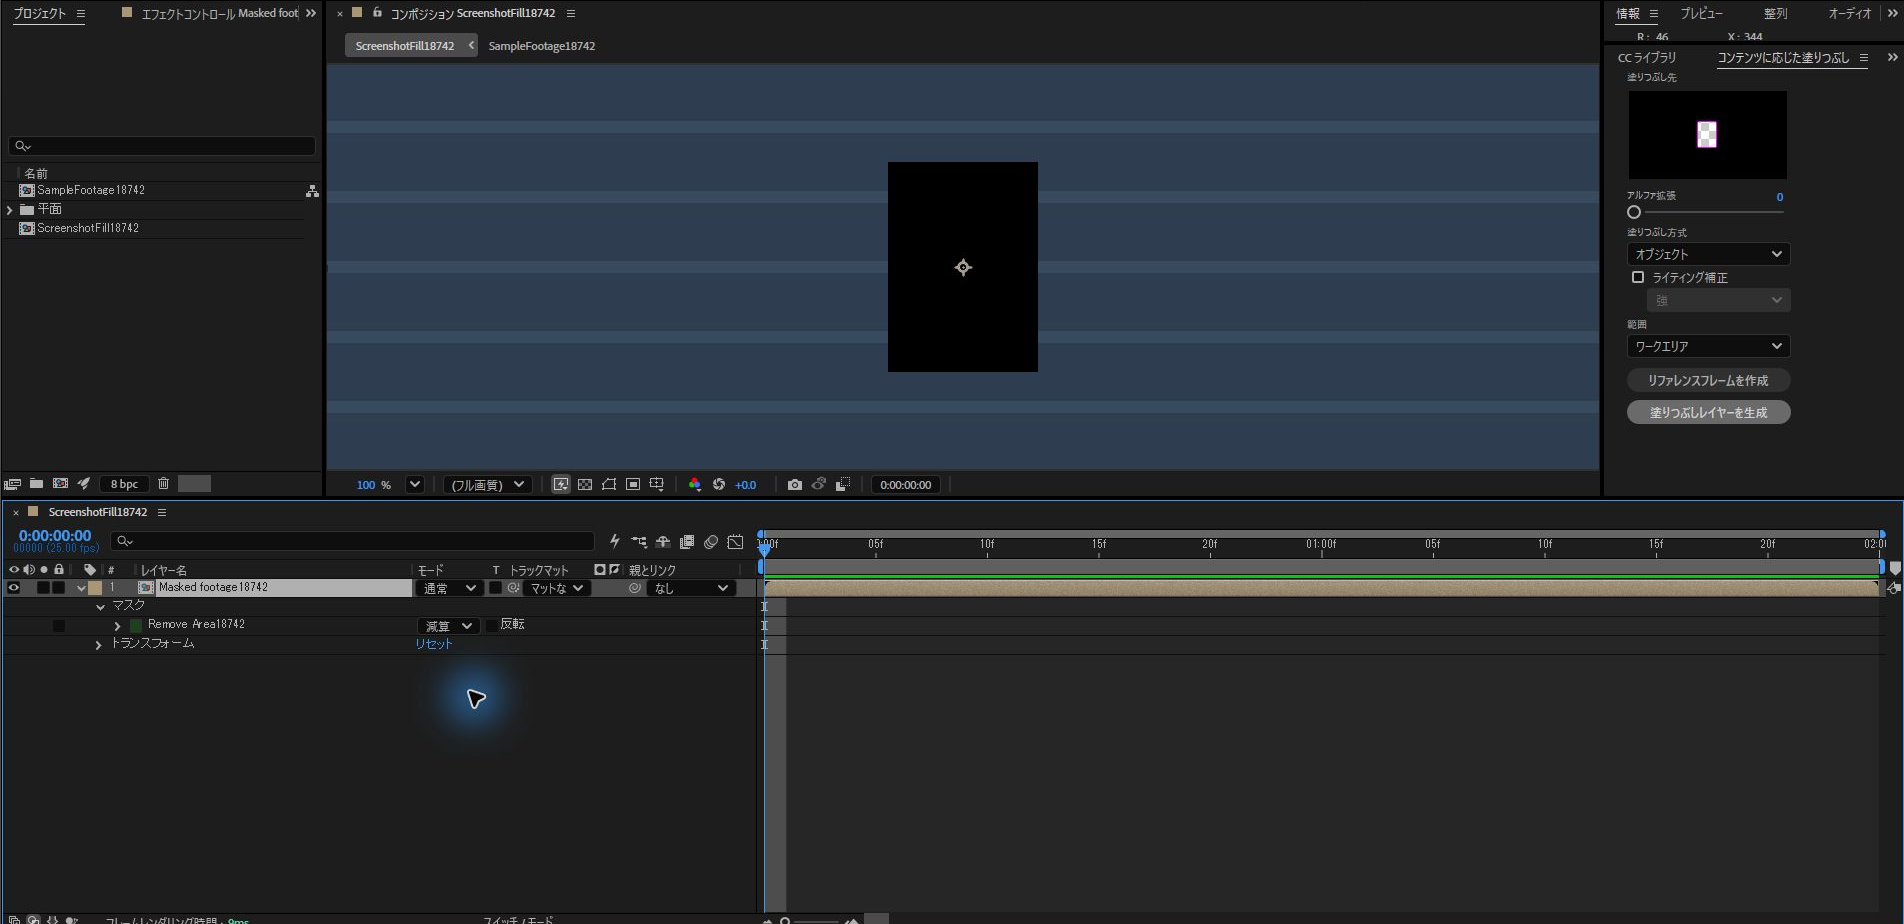Delete selected item with the trash icon
The width and height of the screenshot is (1904, 924).
pyautogui.click(x=164, y=484)
